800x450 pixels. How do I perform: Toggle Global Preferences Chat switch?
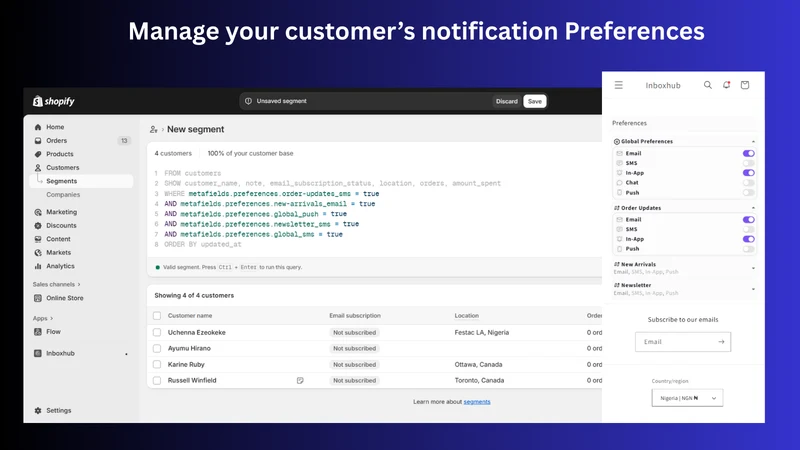tap(748, 183)
